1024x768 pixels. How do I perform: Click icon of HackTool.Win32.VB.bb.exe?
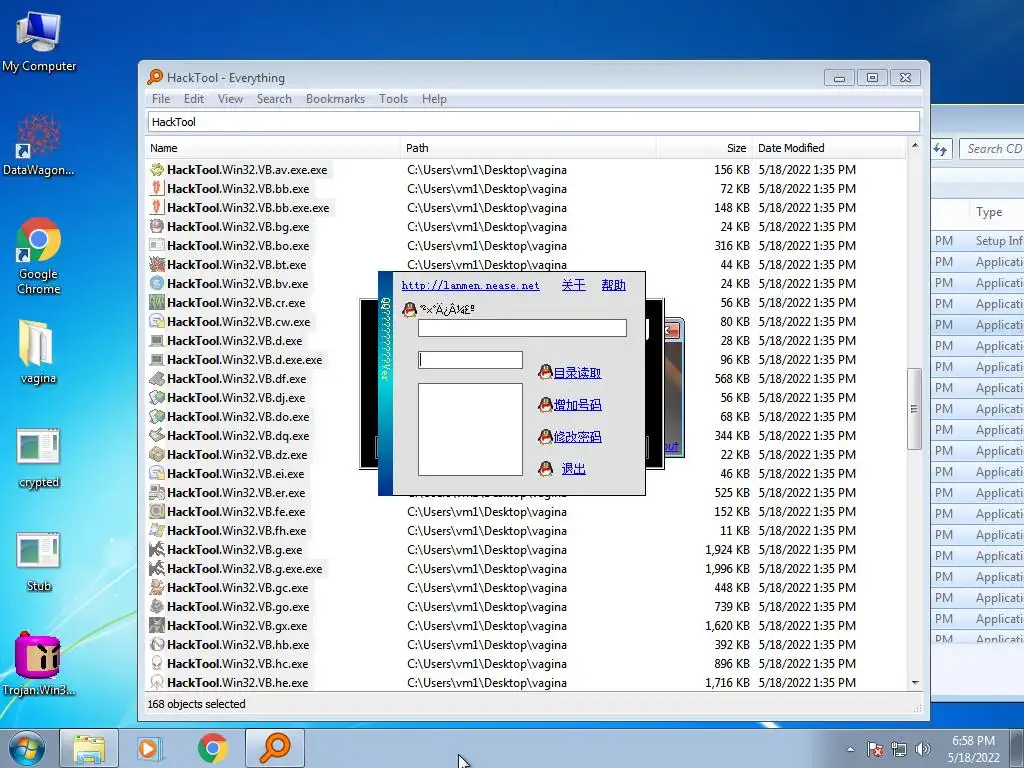[x=157, y=189]
